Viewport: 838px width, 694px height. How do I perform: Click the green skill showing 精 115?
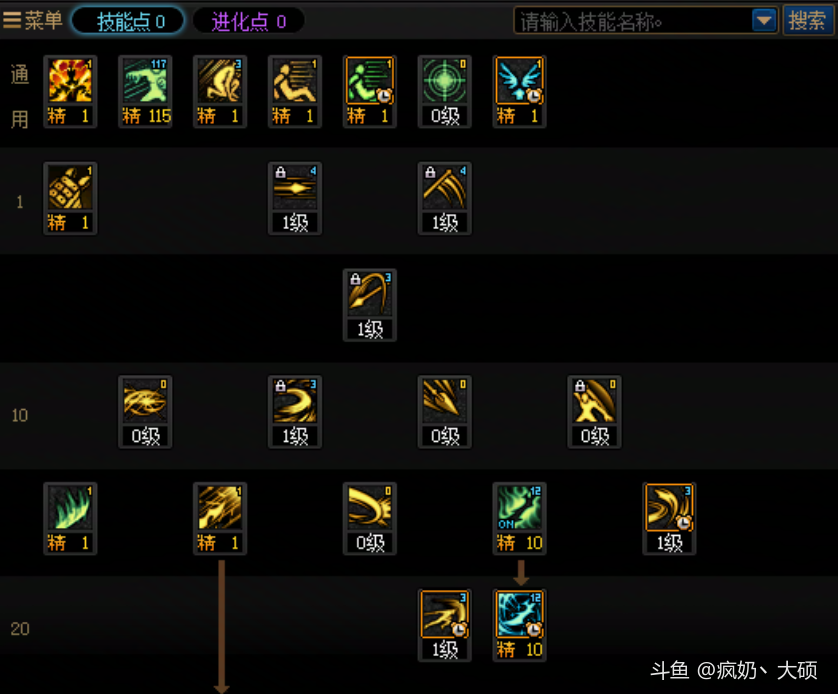pos(145,91)
